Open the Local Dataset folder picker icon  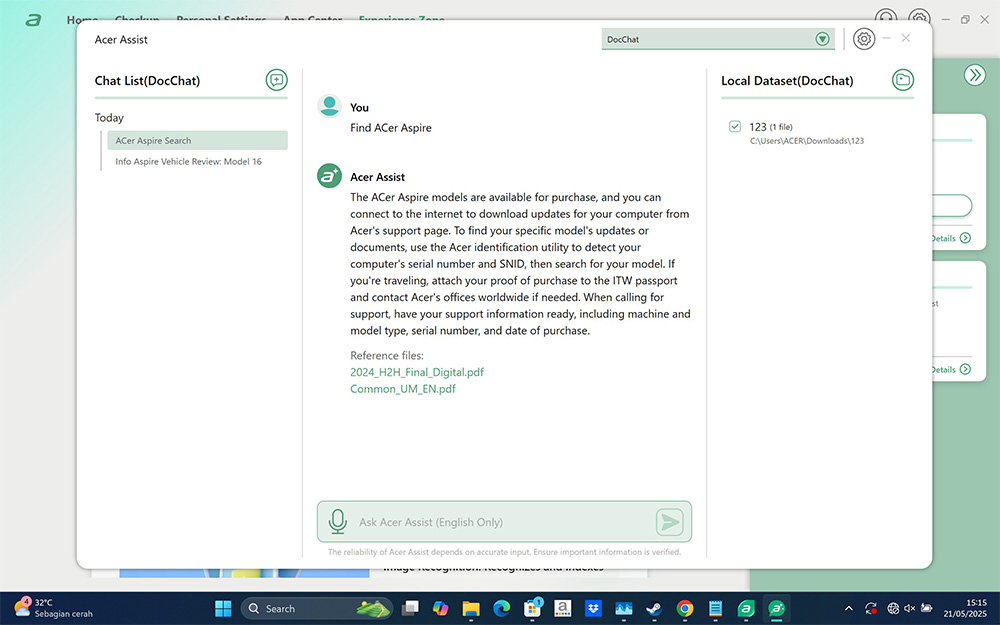coord(902,80)
